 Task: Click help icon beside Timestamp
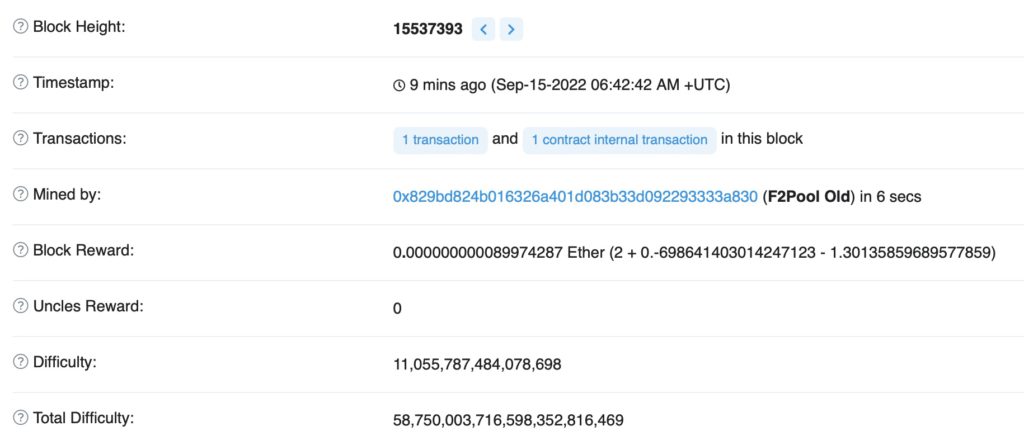[x=21, y=82]
